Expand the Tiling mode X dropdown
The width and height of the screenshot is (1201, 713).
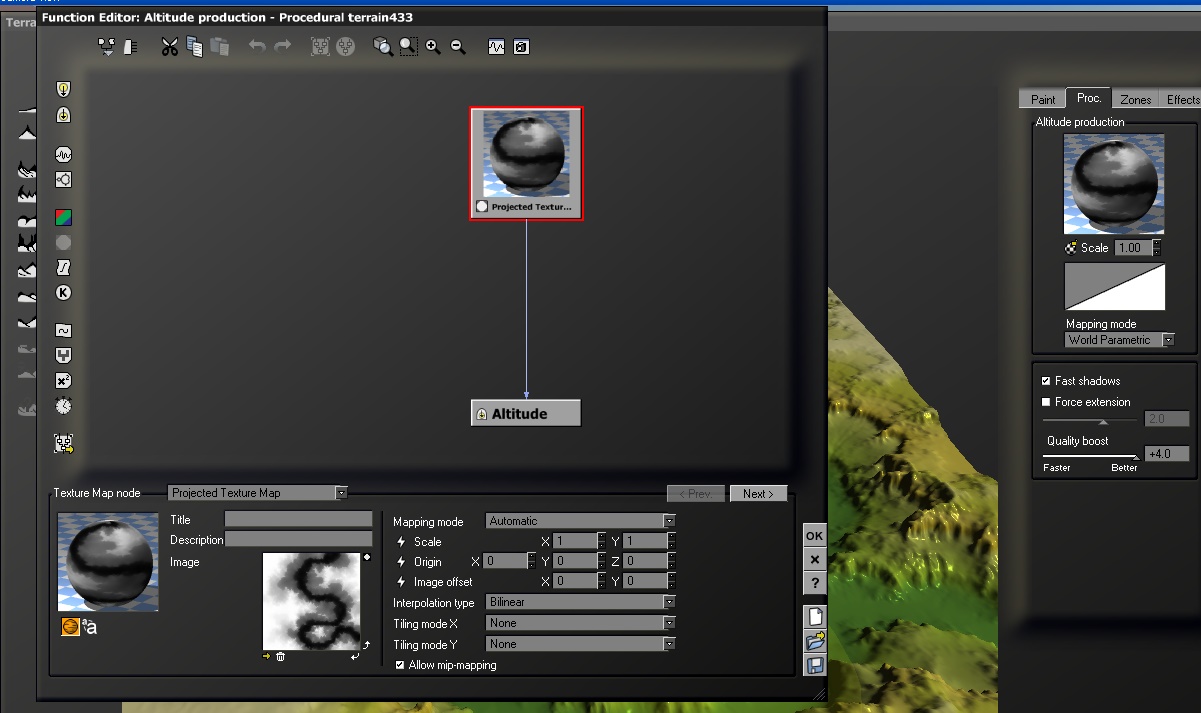point(668,623)
